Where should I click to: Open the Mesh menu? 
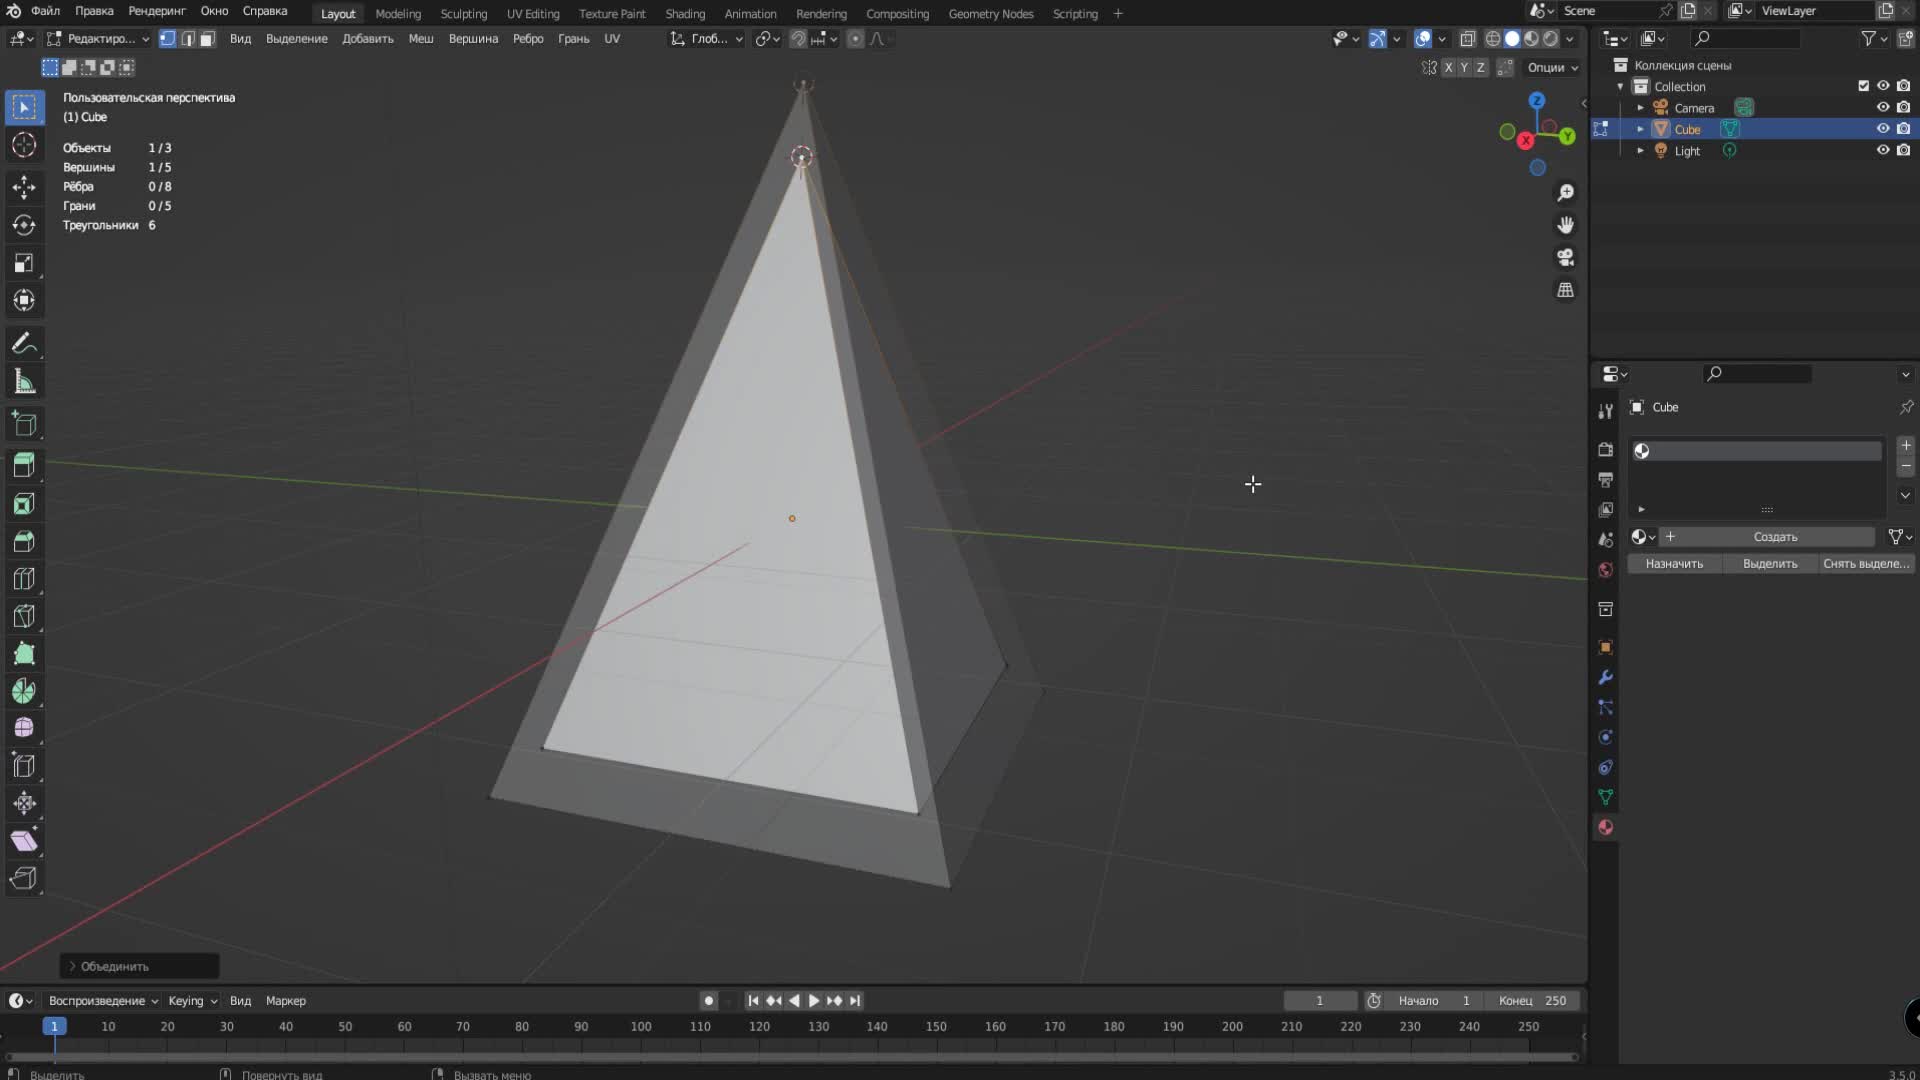coord(421,39)
